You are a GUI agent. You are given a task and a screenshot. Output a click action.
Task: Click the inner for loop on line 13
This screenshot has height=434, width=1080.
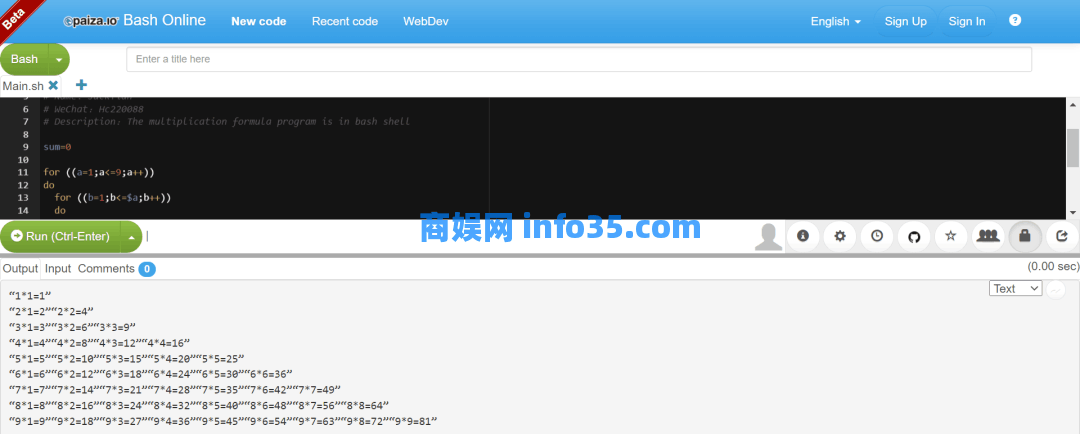tap(113, 198)
